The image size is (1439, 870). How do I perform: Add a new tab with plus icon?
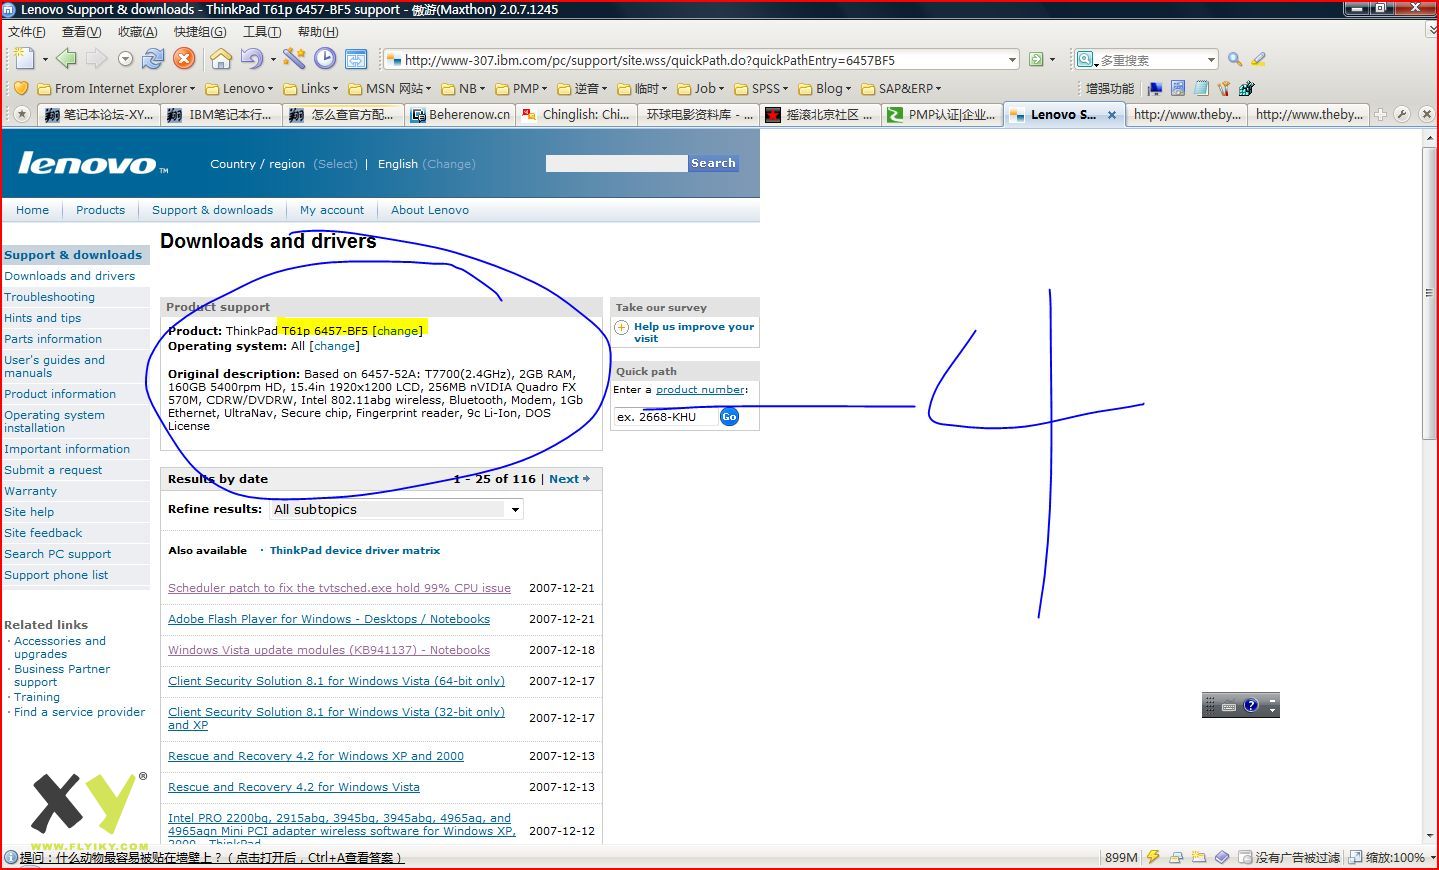(x=1380, y=114)
